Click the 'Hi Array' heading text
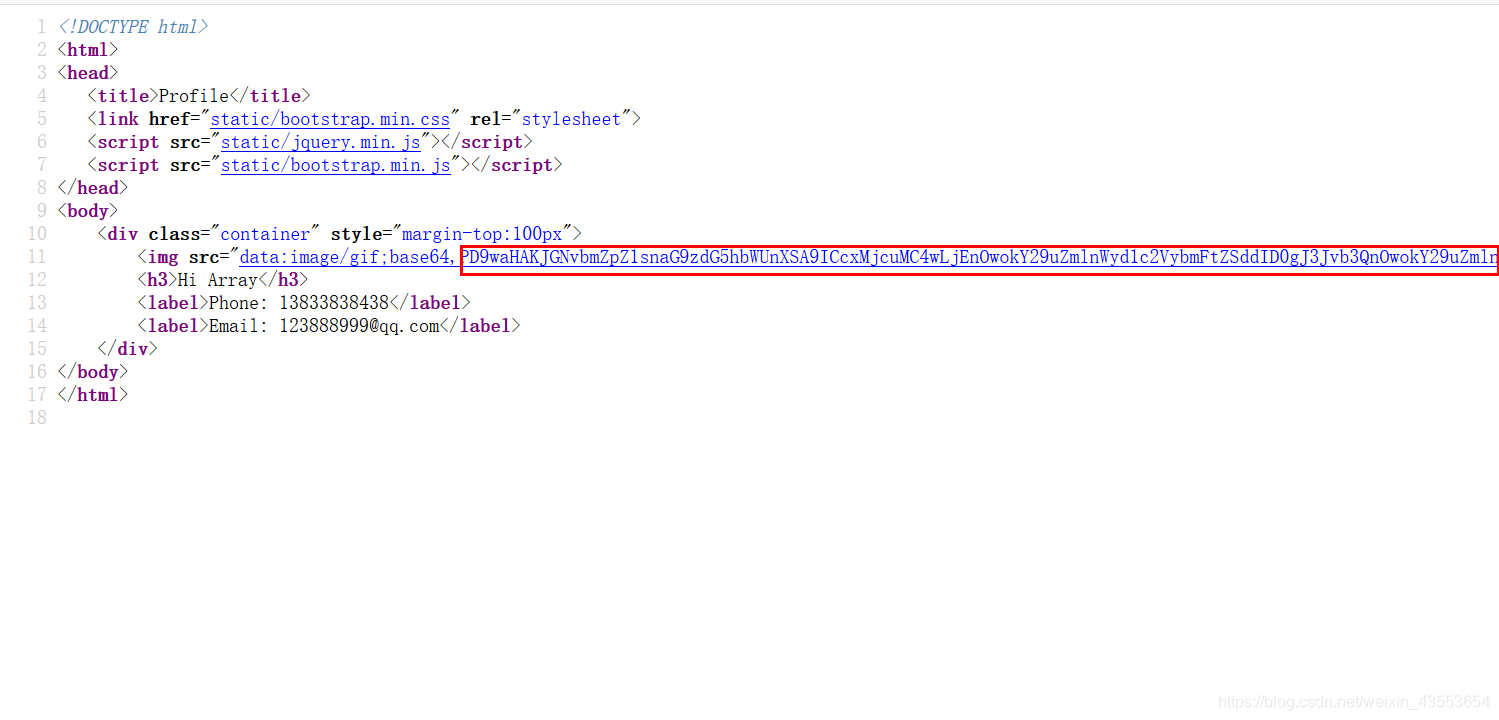Viewport: 1499px width, 720px height. pyautogui.click(x=218, y=280)
